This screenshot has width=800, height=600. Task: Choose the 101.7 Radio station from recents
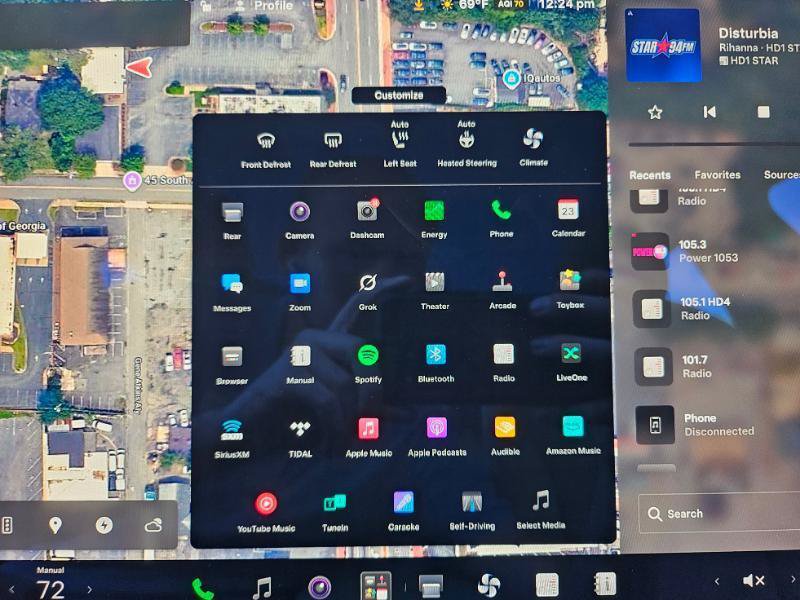(712, 366)
